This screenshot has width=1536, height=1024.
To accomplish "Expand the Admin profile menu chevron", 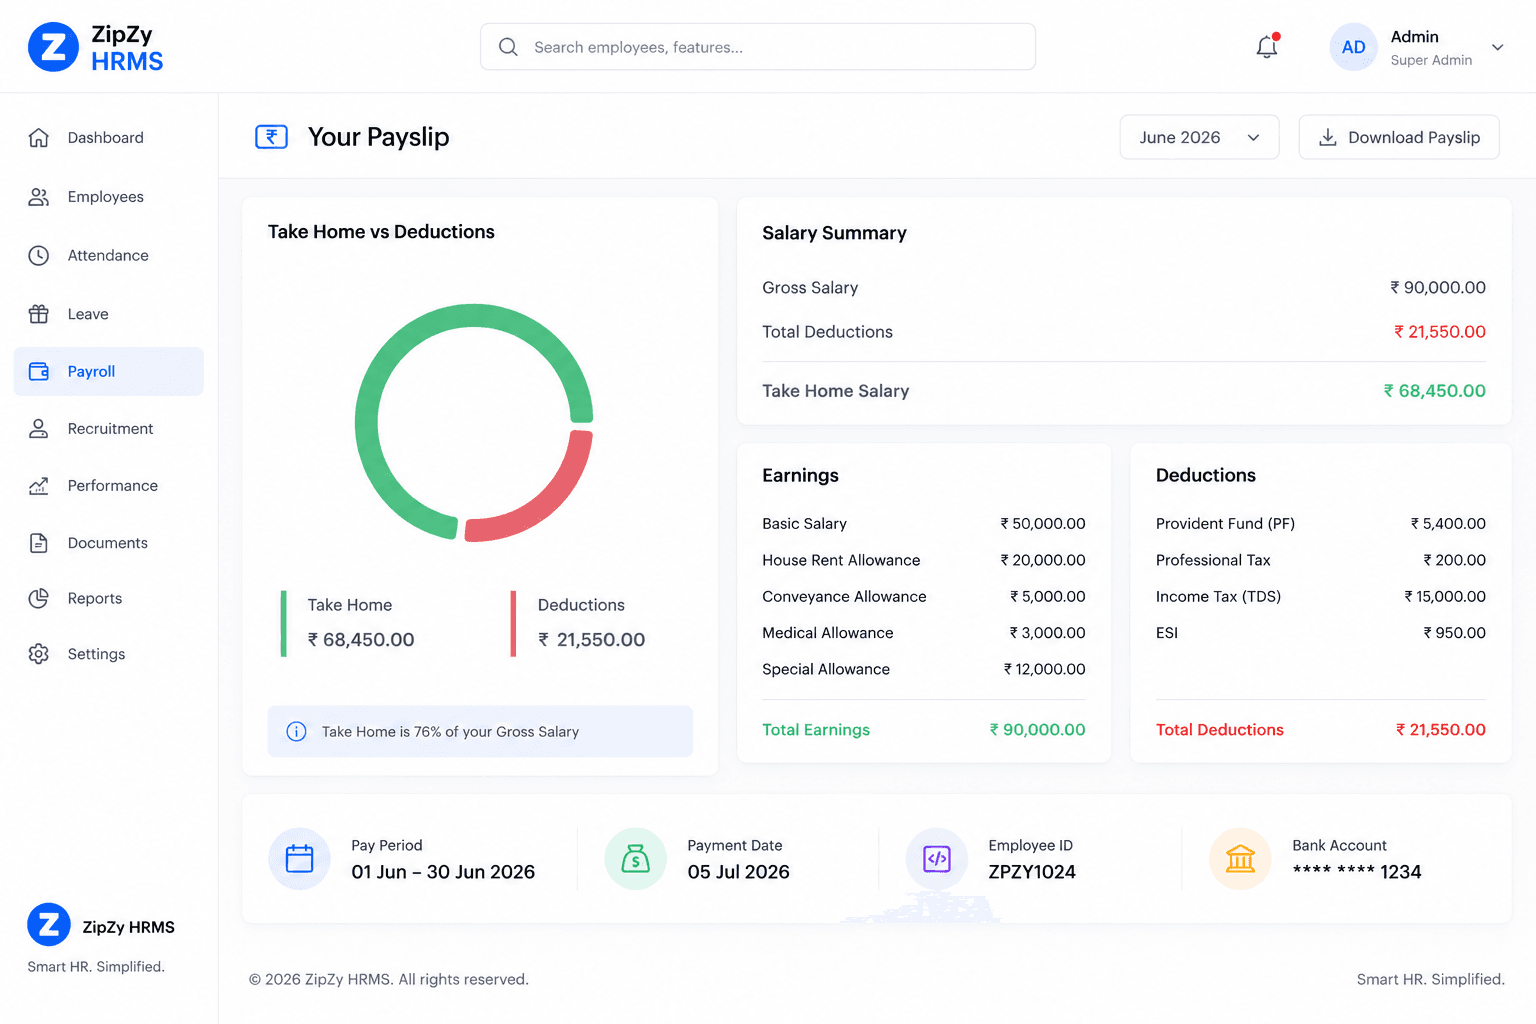I will [x=1497, y=47].
